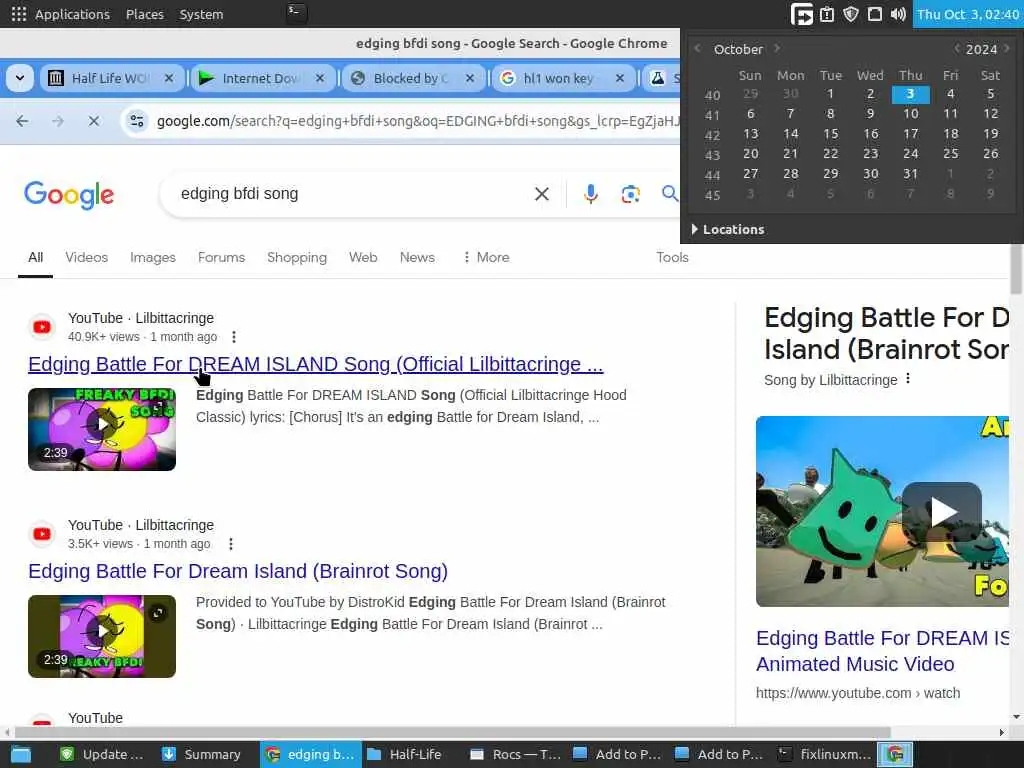The height and width of the screenshot is (768, 1024).
Task: Click YouTube icon of first result
Action: (x=42, y=327)
